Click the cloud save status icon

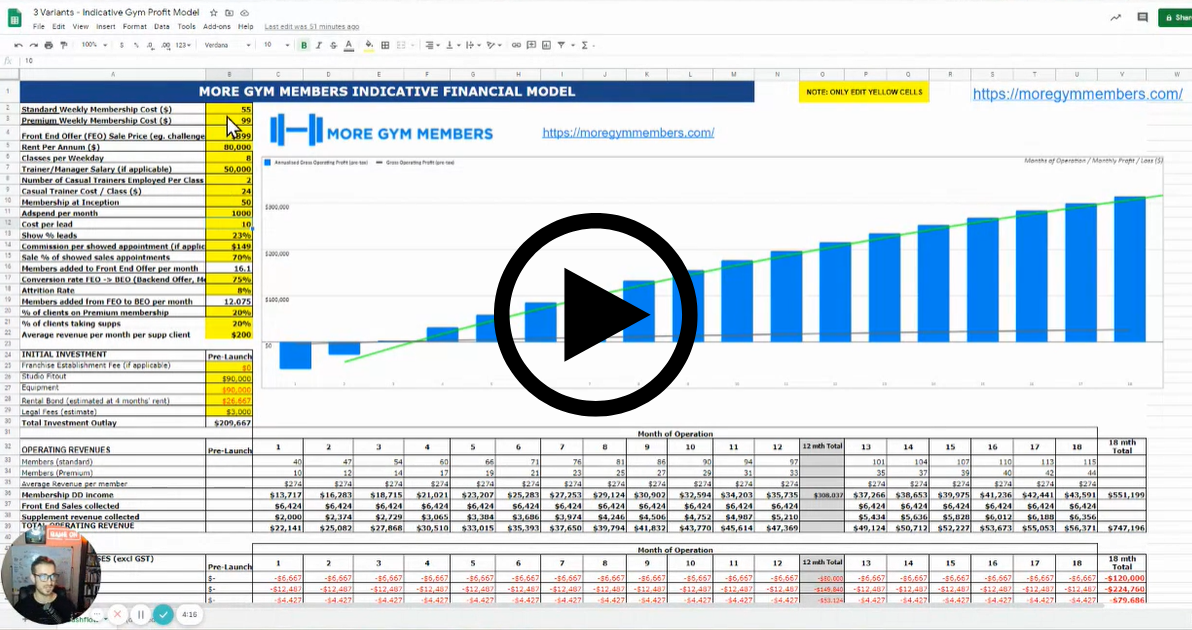point(244,13)
